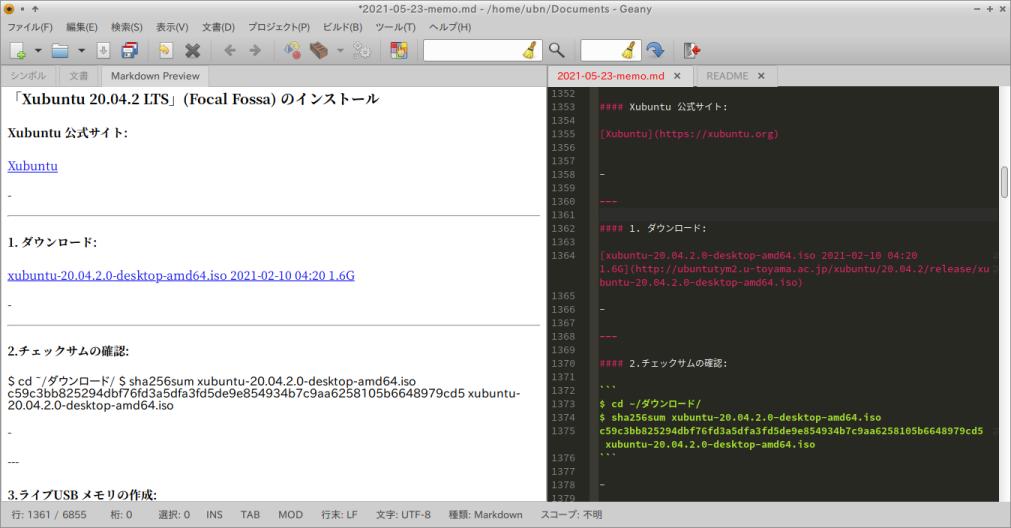Click editor line 1353 Xubuntu 公式サイト heading
Viewport: 1011px width, 528px height.
(663, 107)
